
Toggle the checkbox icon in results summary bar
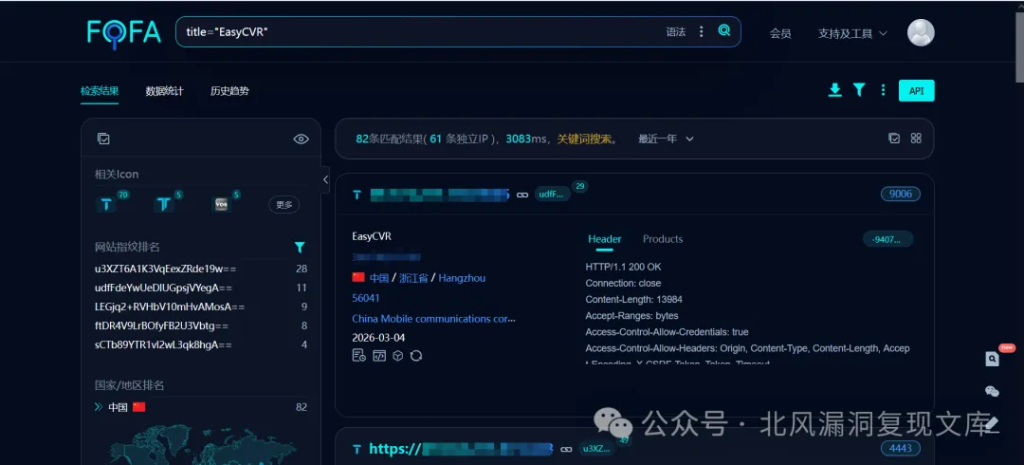point(894,139)
